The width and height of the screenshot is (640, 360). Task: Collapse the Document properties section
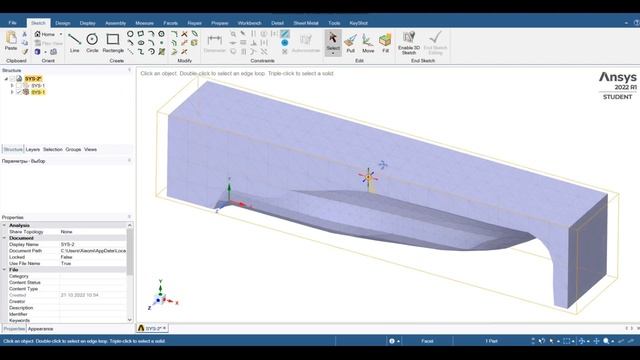point(4,238)
